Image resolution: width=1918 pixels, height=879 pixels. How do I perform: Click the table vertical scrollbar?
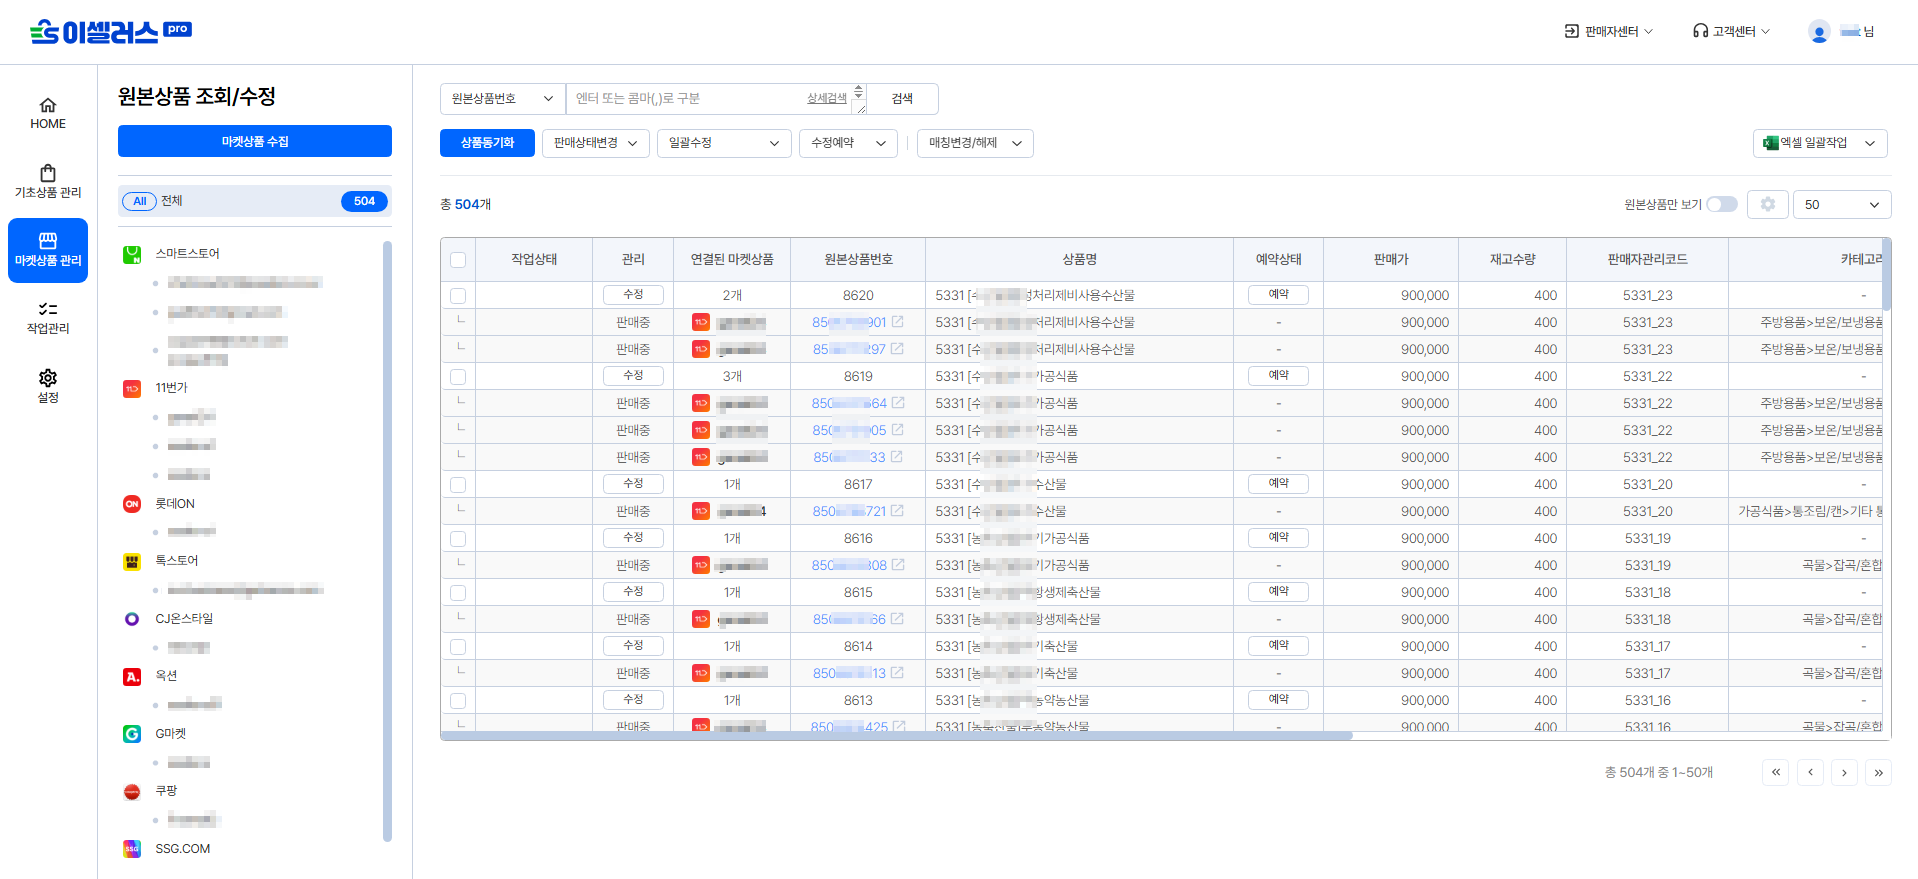[1887, 274]
